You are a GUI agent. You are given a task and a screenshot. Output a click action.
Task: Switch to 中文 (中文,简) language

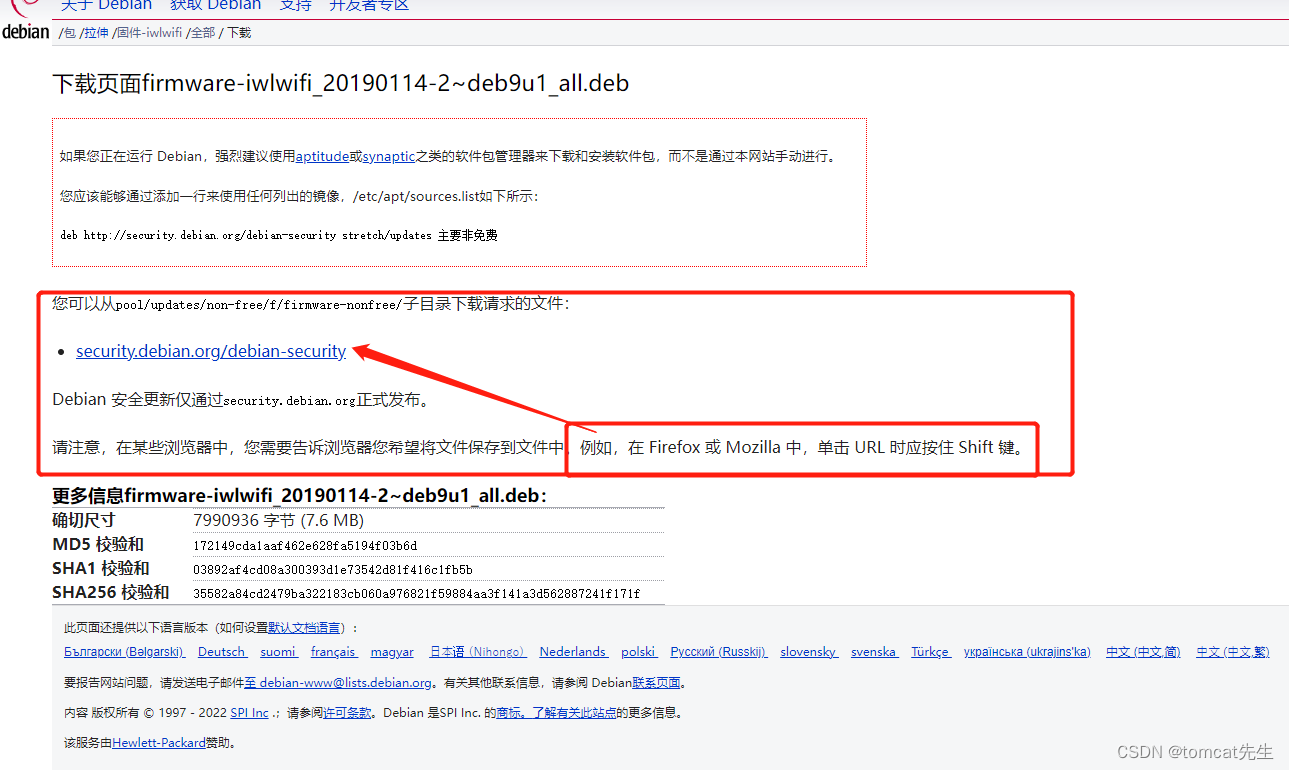pos(1143,652)
